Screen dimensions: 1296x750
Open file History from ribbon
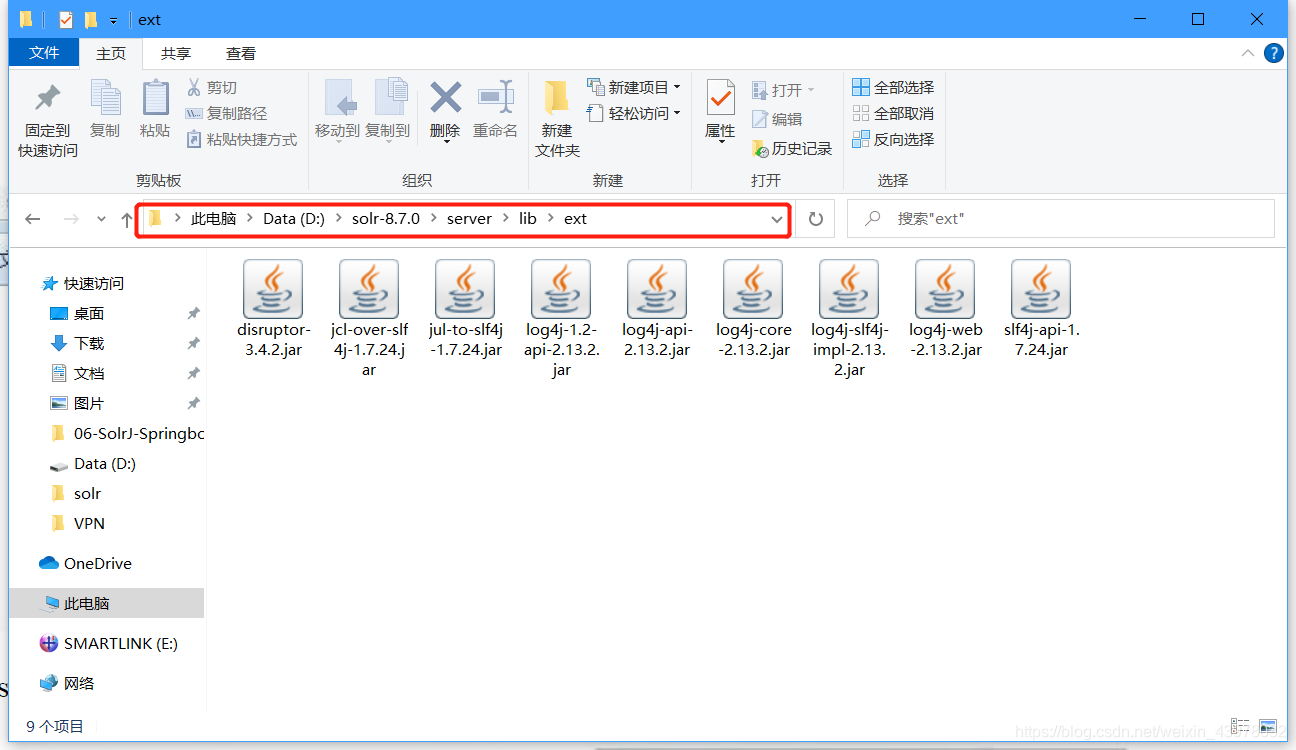pos(792,148)
